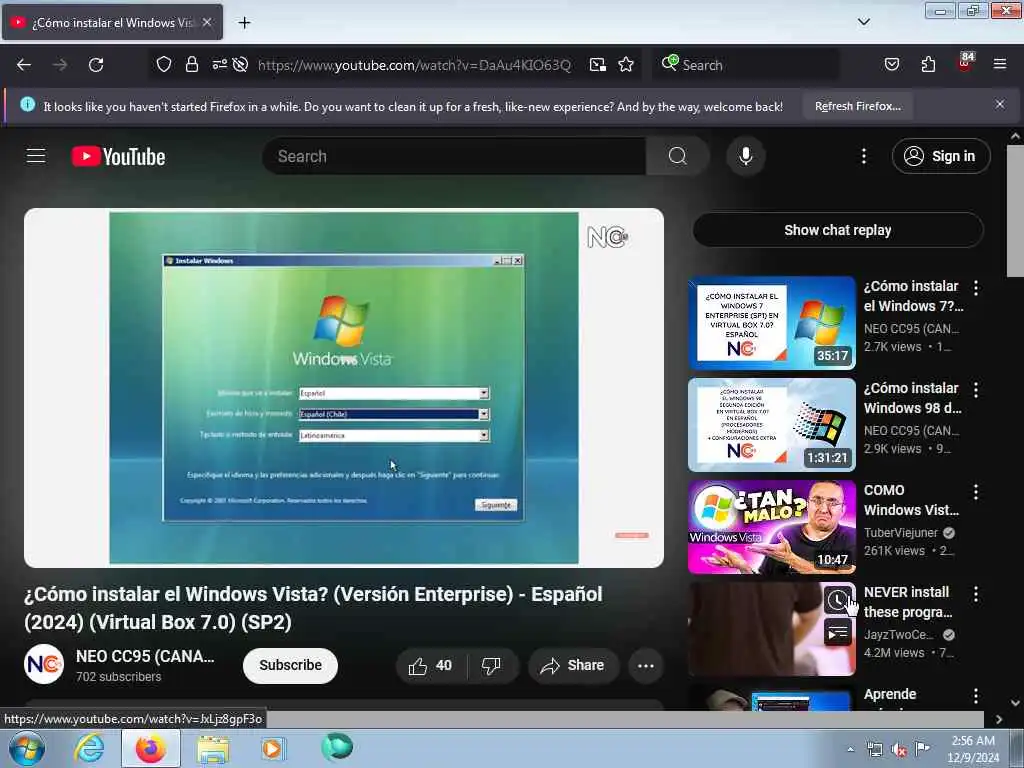This screenshot has width=1024, height=768.
Task: Open options for Aprende video
Action: coord(976,696)
